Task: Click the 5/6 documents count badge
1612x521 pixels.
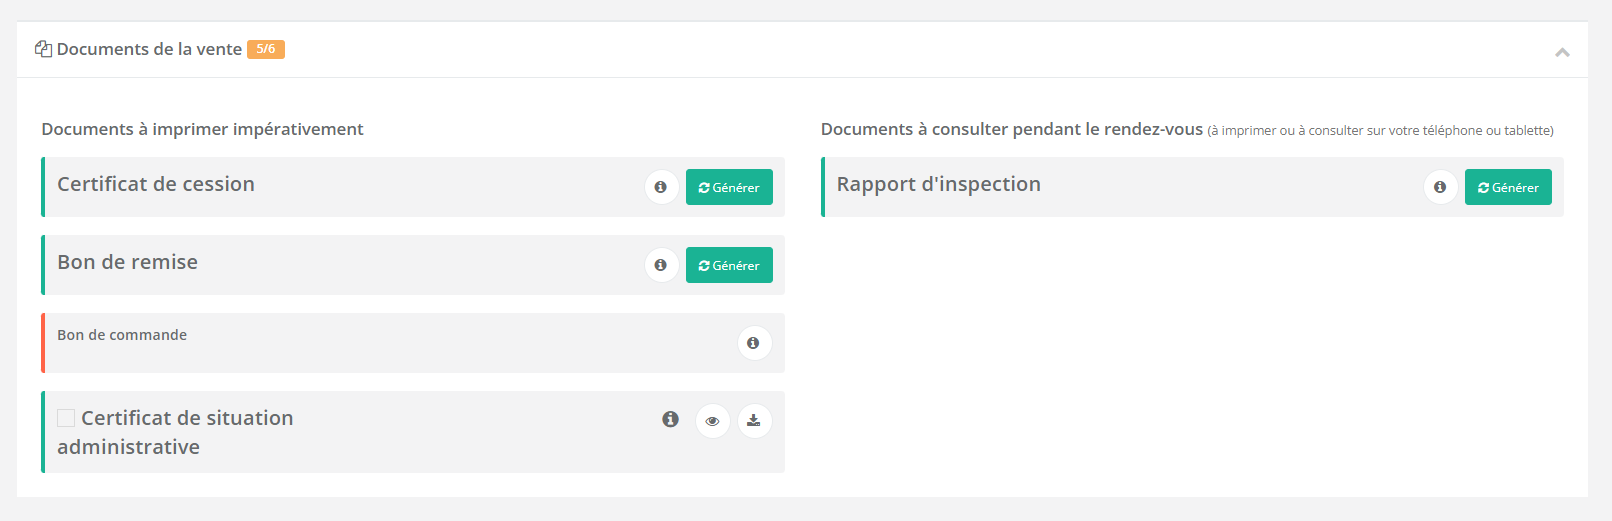Action: pos(266,49)
